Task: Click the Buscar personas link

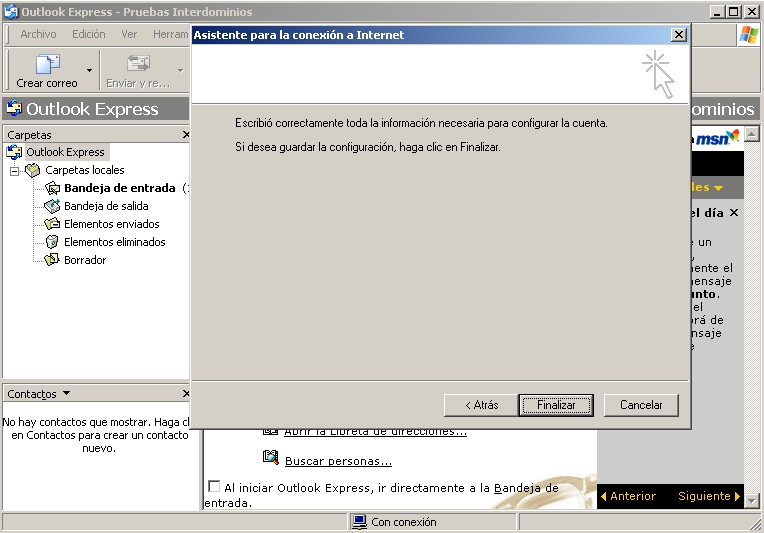Action: point(338,461)
